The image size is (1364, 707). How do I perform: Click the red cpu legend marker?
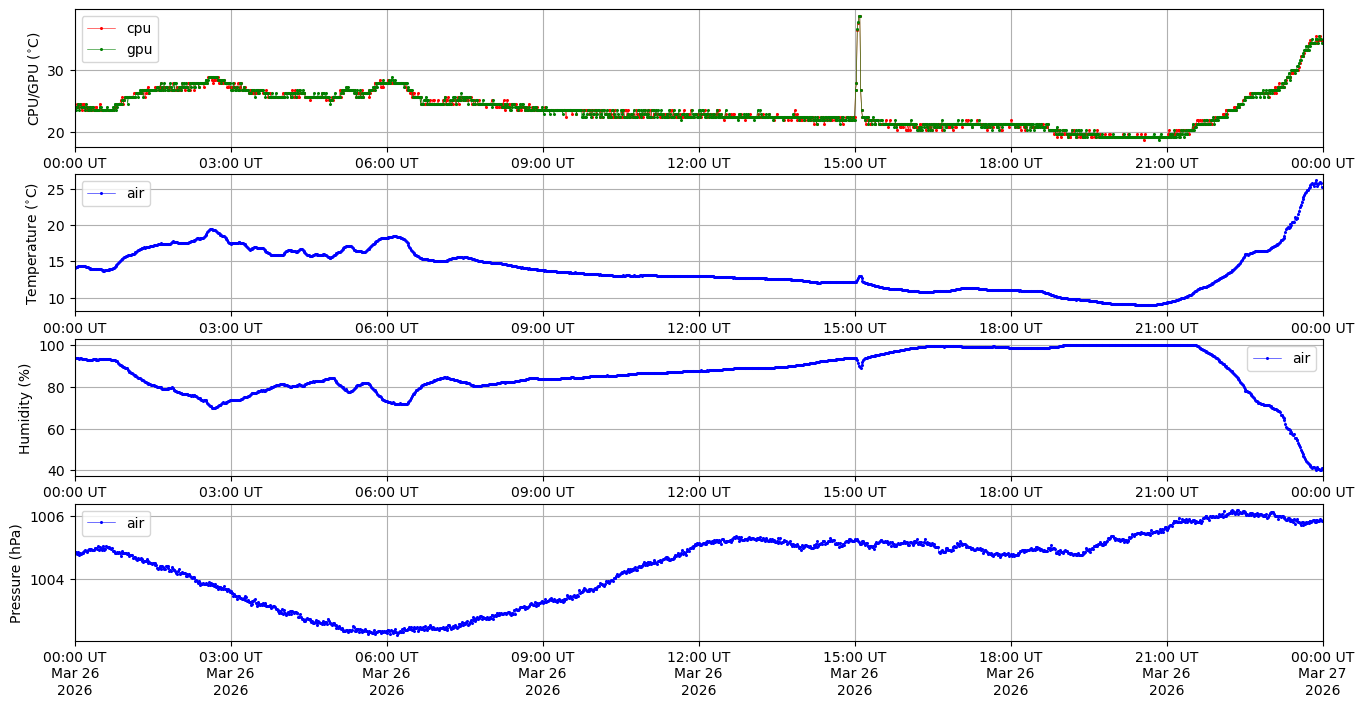coord(101,29)
